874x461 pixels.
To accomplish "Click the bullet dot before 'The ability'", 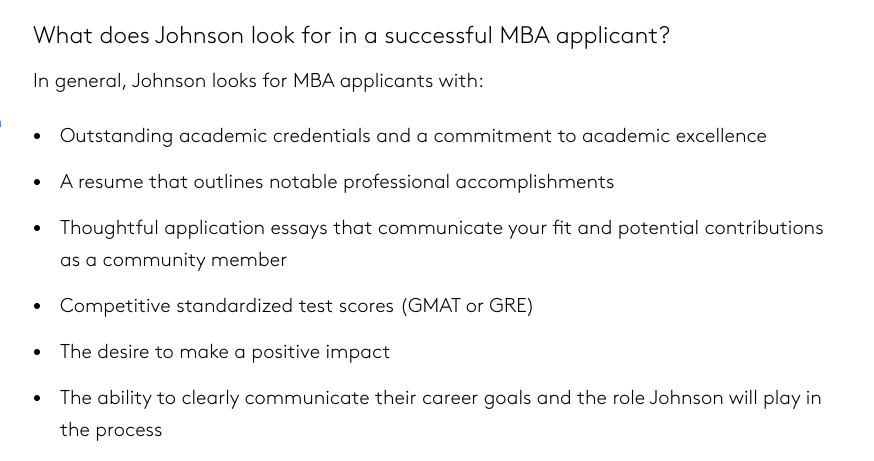I will point(37,399).
